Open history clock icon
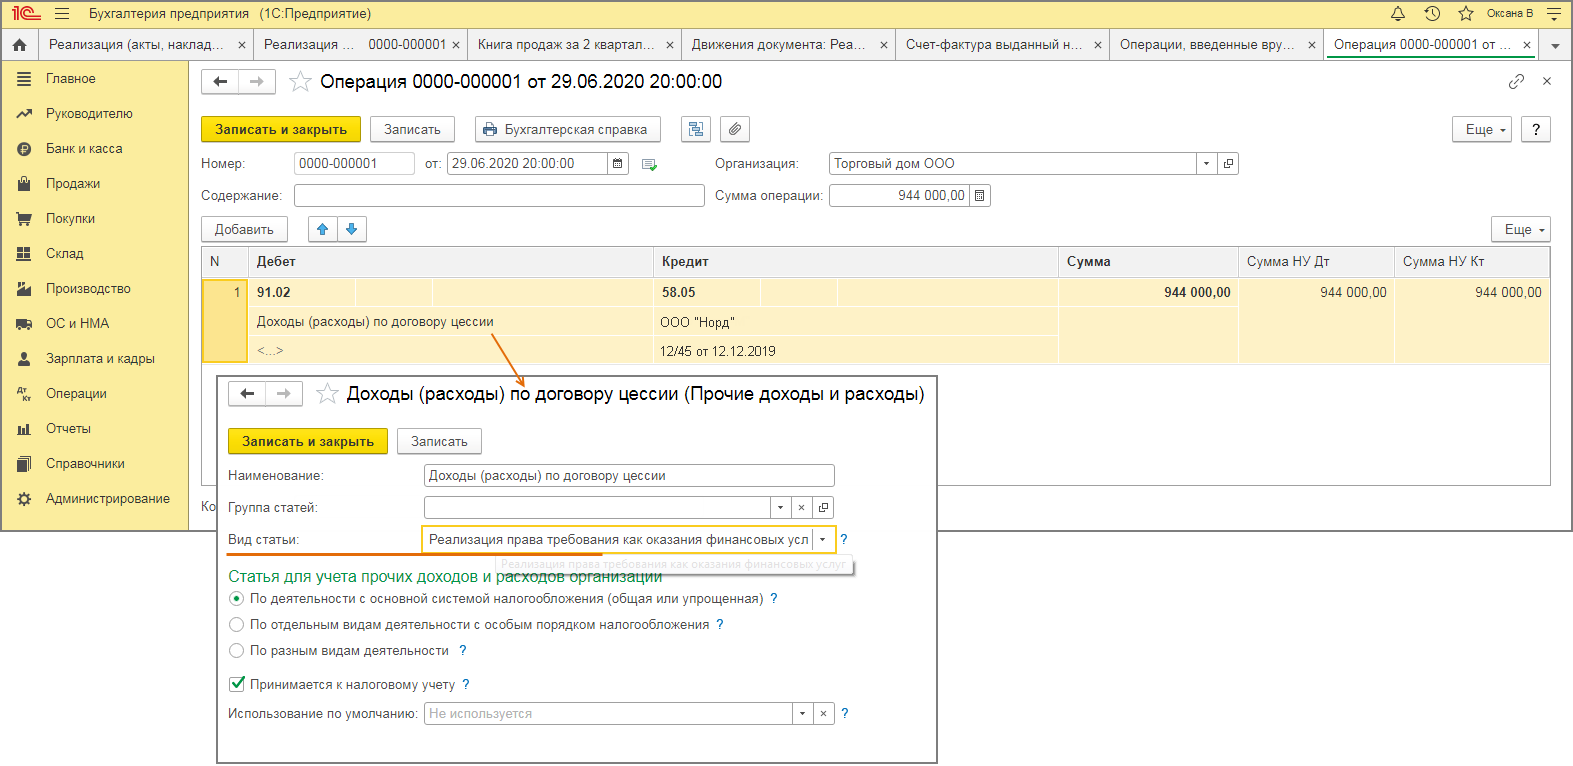1573x766 pixels. [x=1432, y=14]
